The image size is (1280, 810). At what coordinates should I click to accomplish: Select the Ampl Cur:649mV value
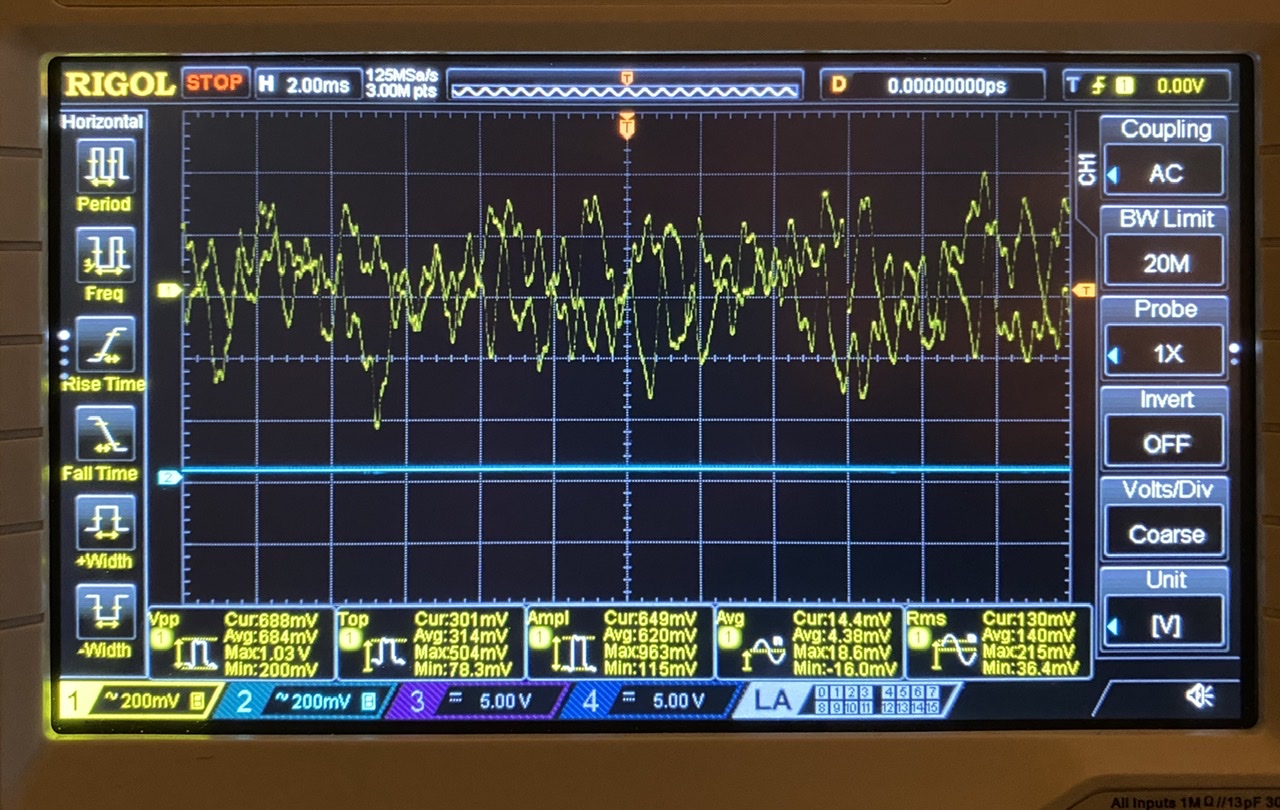pyautogui.click(x=650, y=618)
